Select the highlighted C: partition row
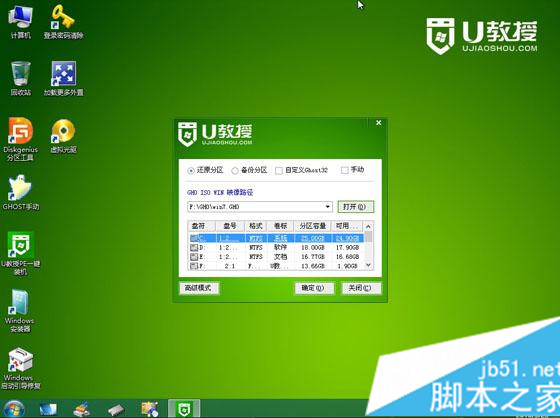 [x=276, y=238]
